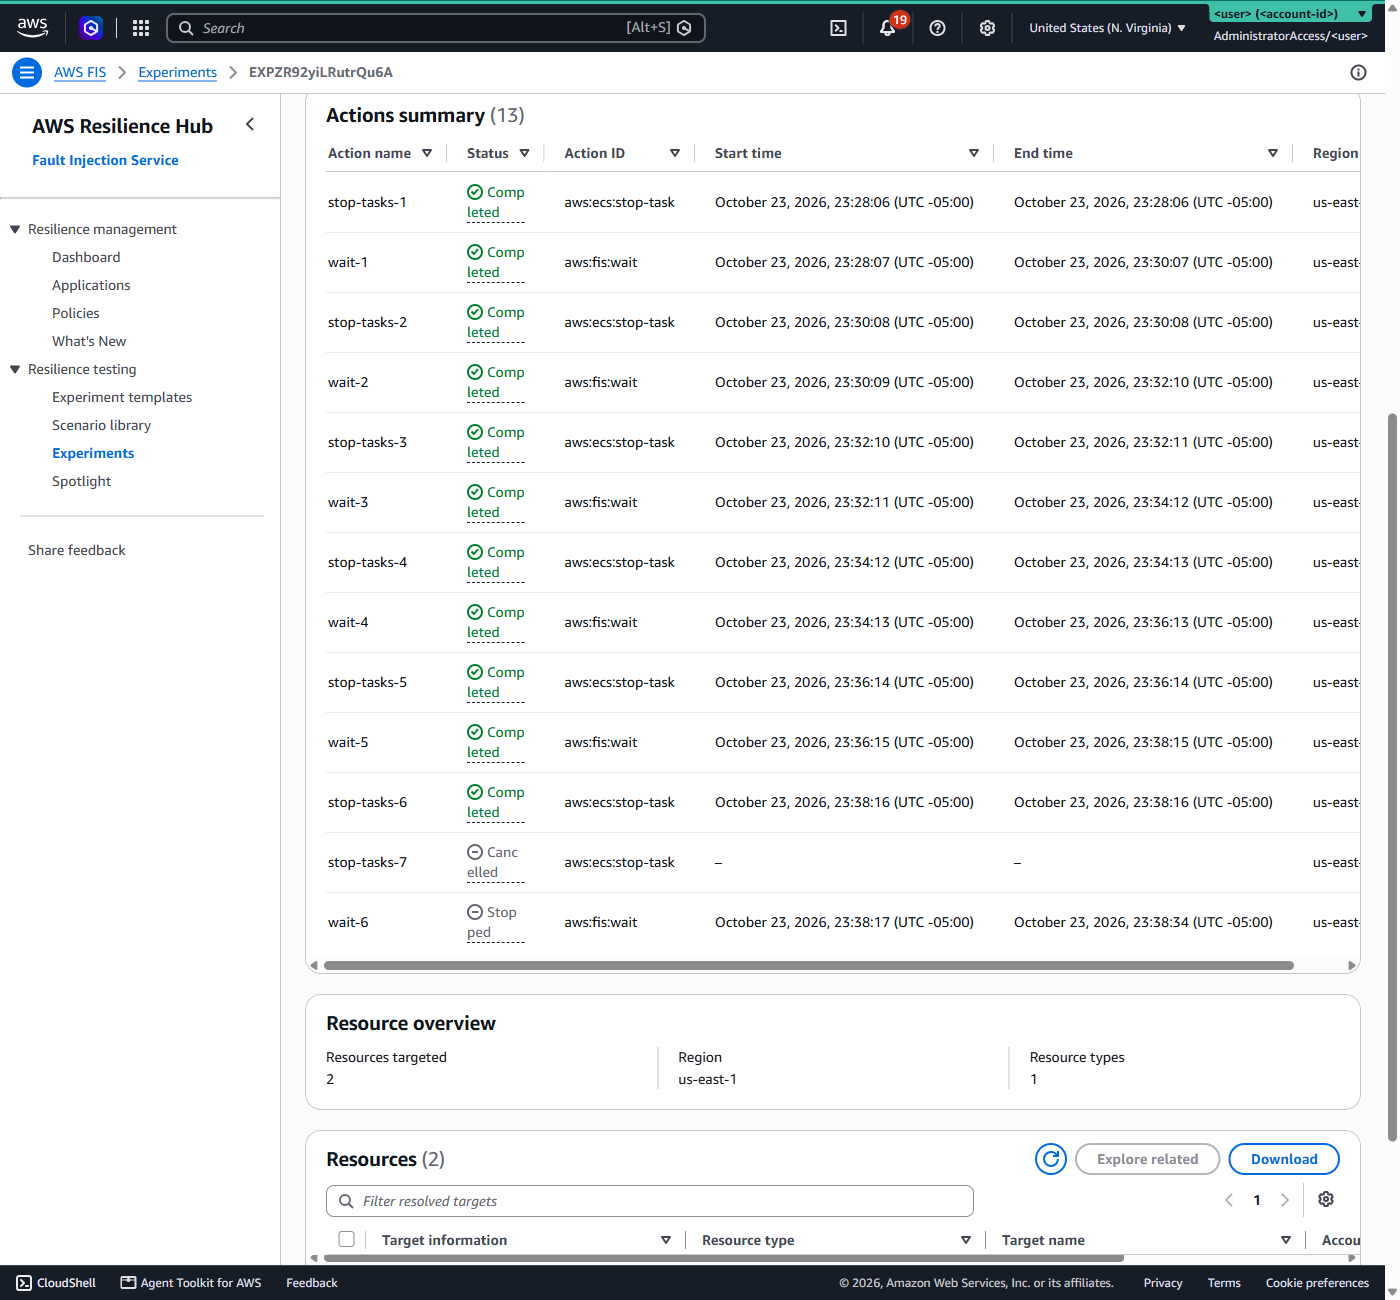
Task: Refresh the Resources list
Action: click(x=1051, y=1159)
